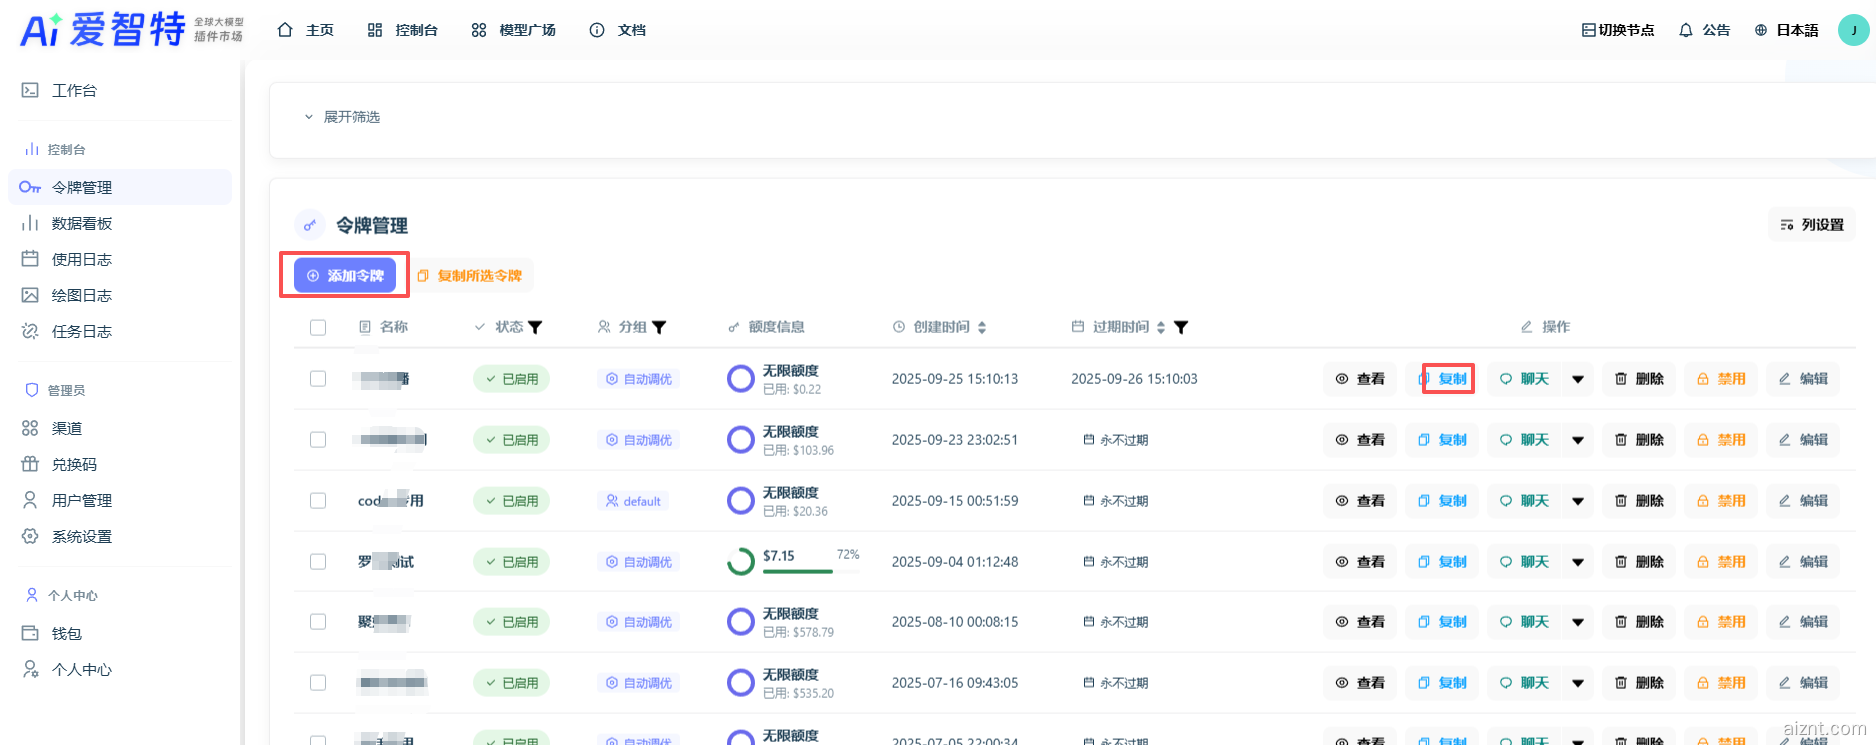Click 查看 for the 2025-07-16 token
1876x745 pixels.
point(1360,683)
